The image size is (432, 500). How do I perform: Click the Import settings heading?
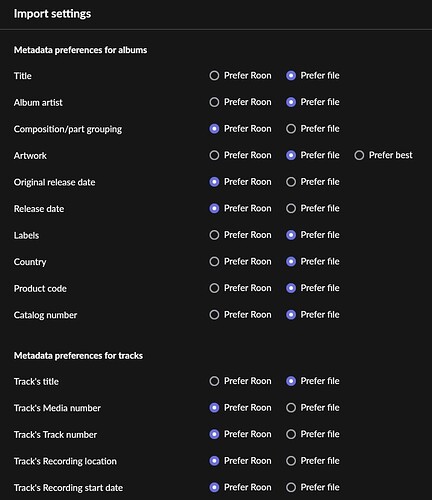[52, 14]
